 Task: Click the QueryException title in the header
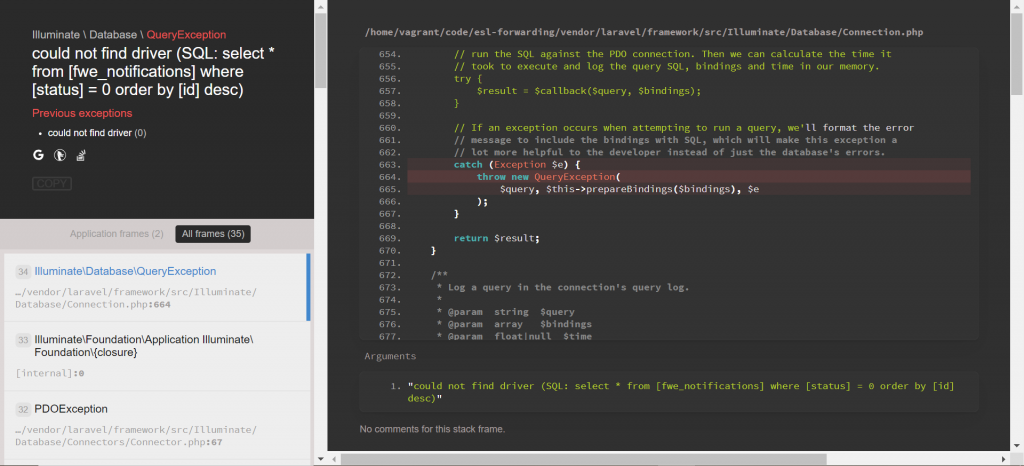[186, 34]
